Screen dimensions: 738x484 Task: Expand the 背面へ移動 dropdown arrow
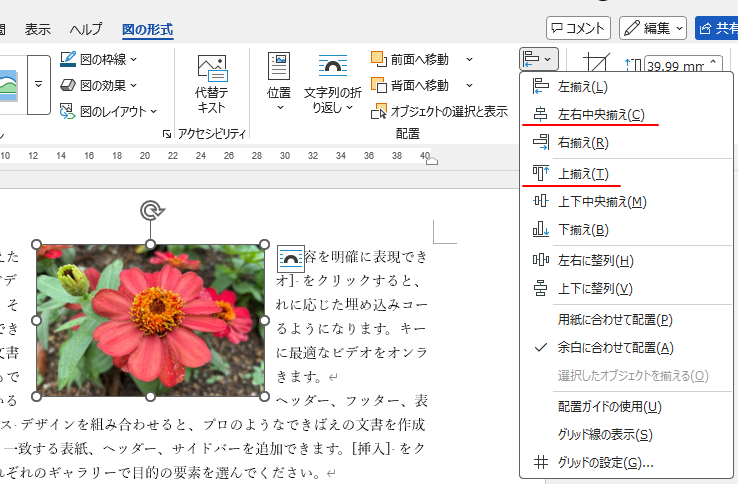tap(469, 85)
